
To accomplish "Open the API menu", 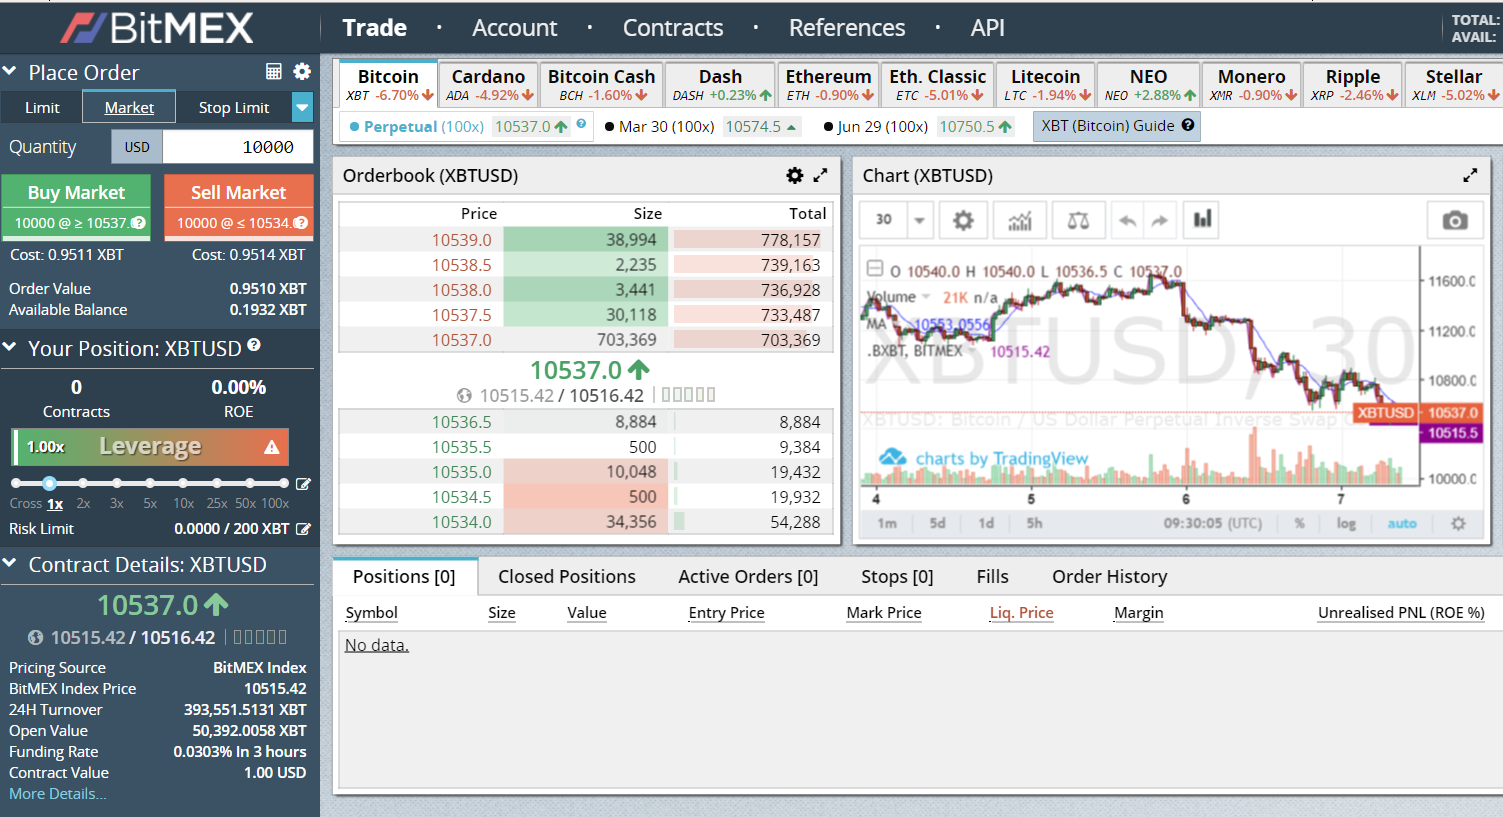I will click(988, 28).
